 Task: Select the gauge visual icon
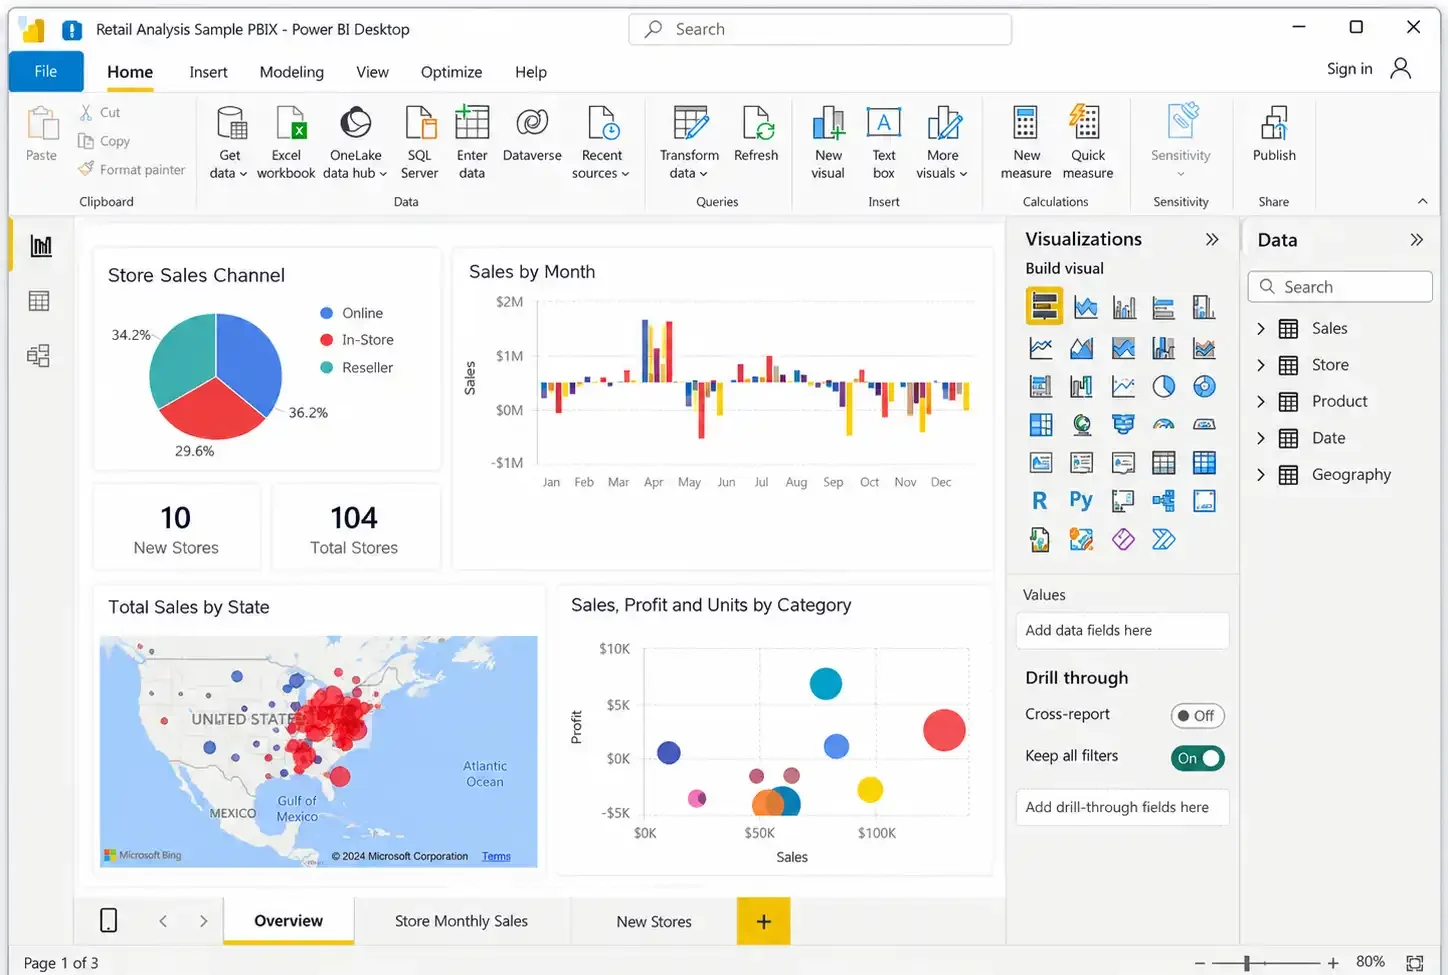(1163, 425)
